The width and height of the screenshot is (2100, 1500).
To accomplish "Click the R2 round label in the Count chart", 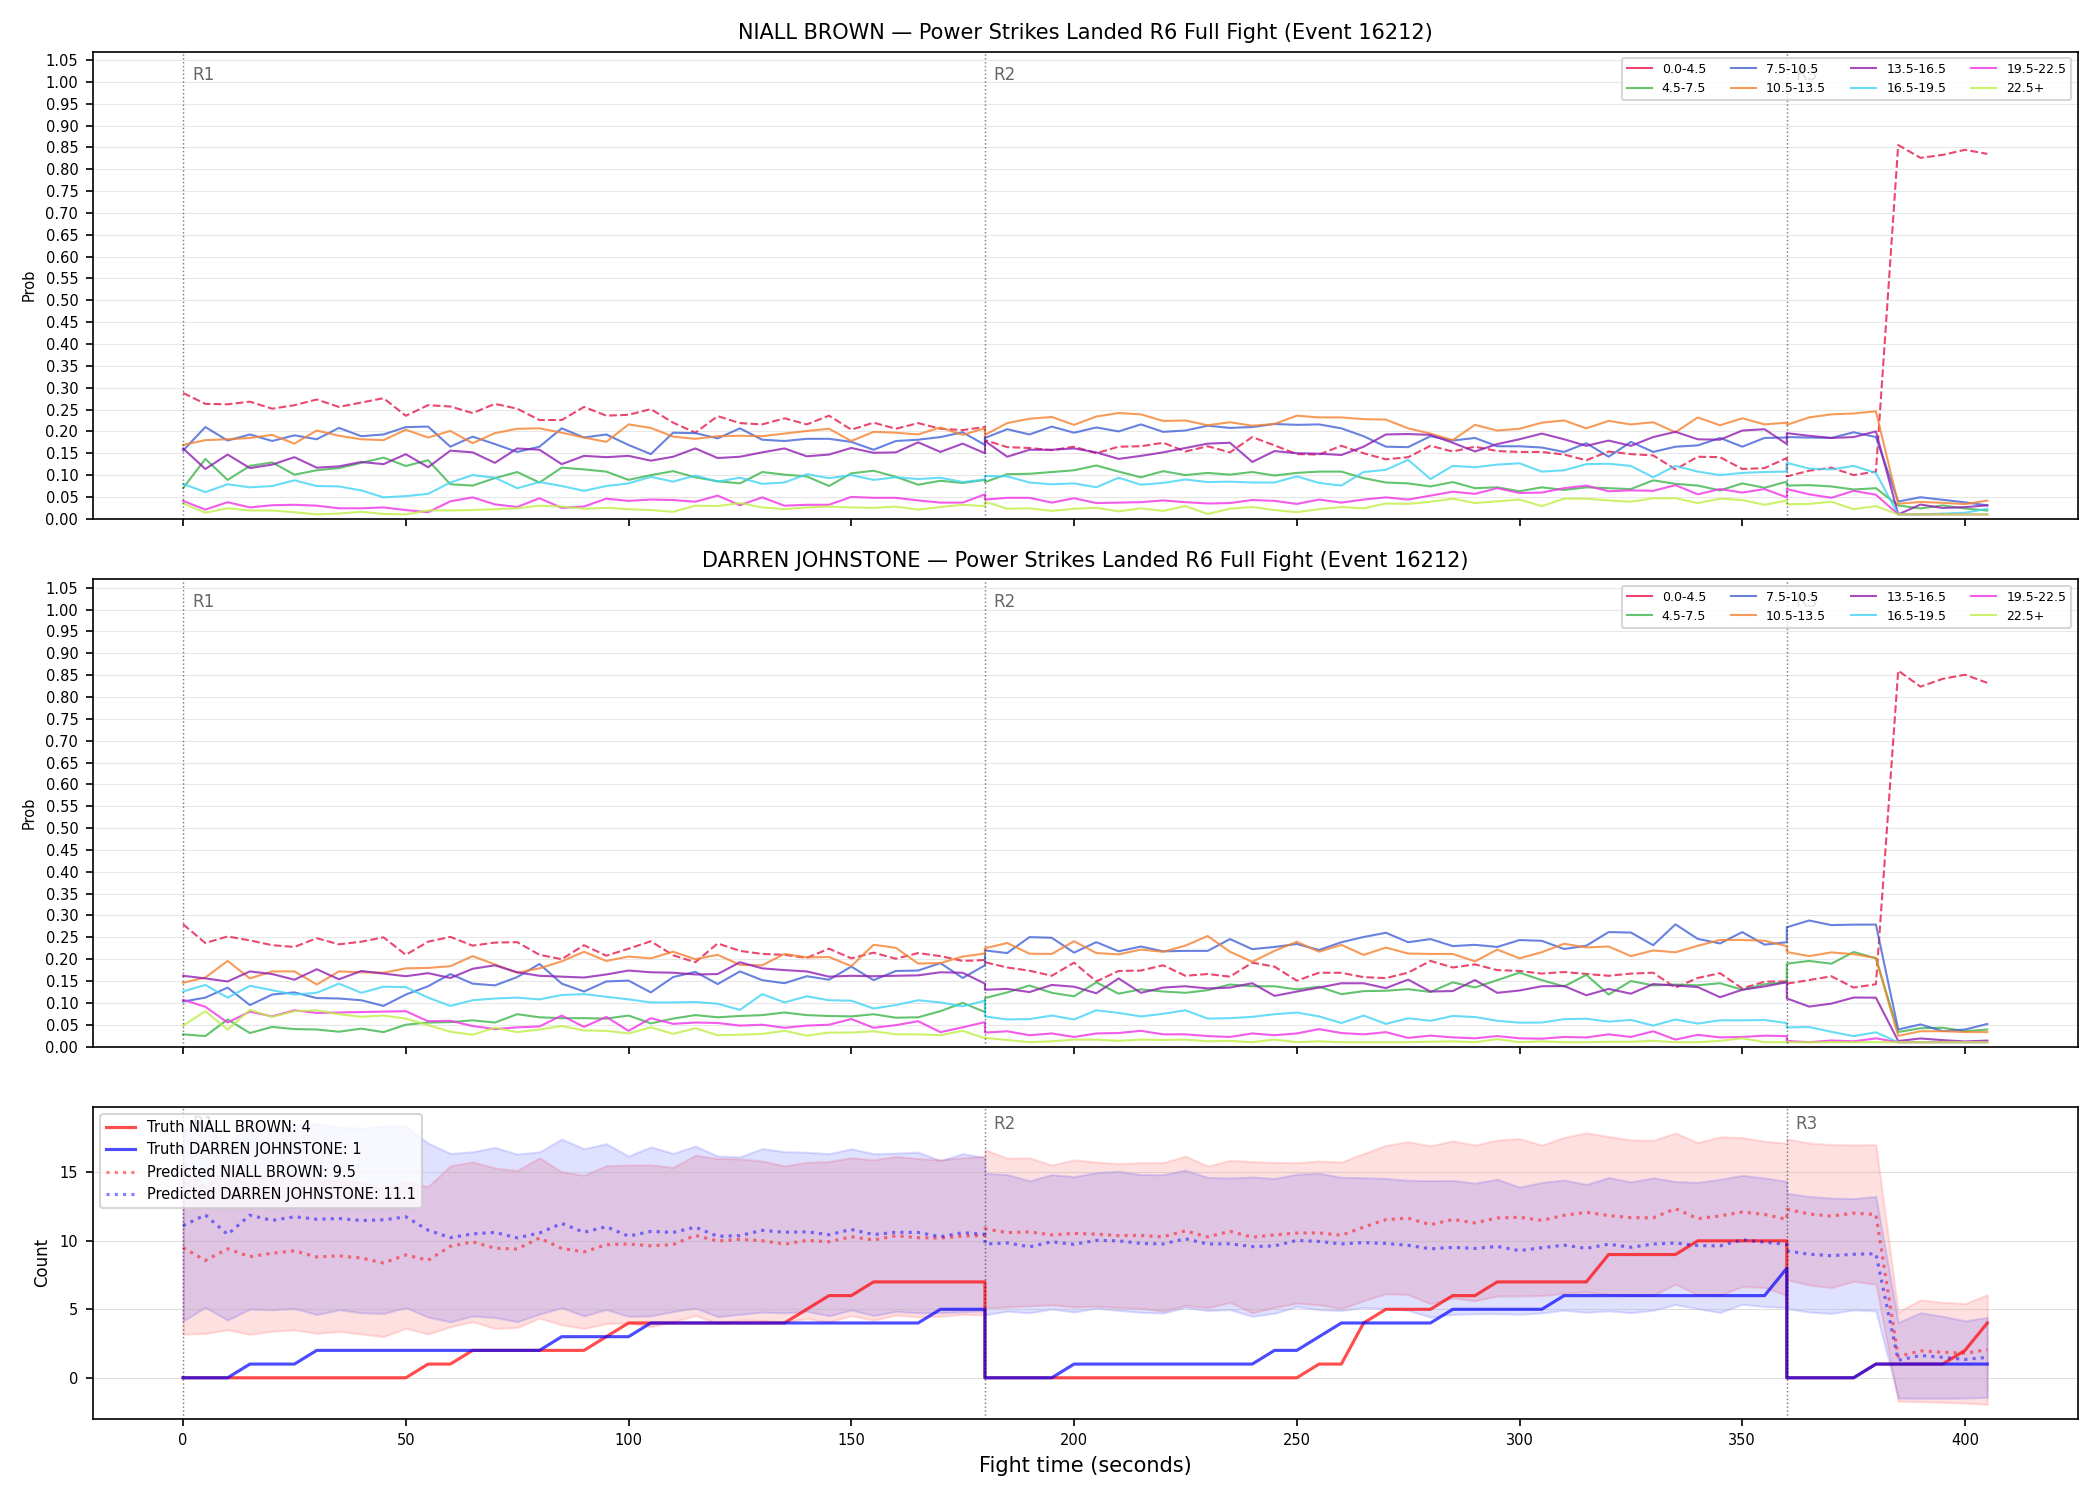I will click(1004, 1123).
